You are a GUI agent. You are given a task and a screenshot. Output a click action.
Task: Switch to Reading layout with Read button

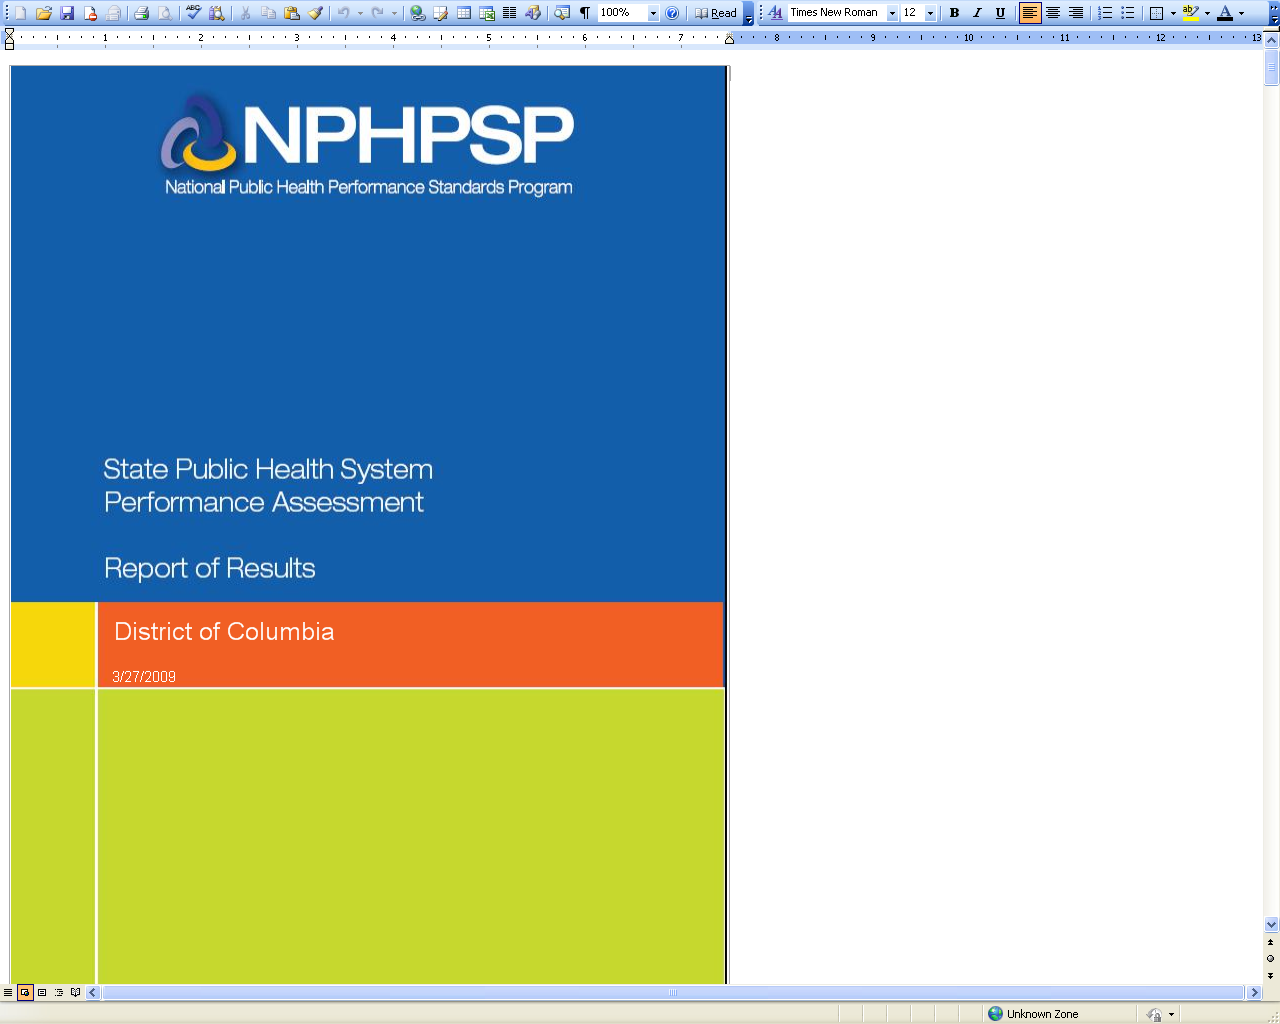716,13
